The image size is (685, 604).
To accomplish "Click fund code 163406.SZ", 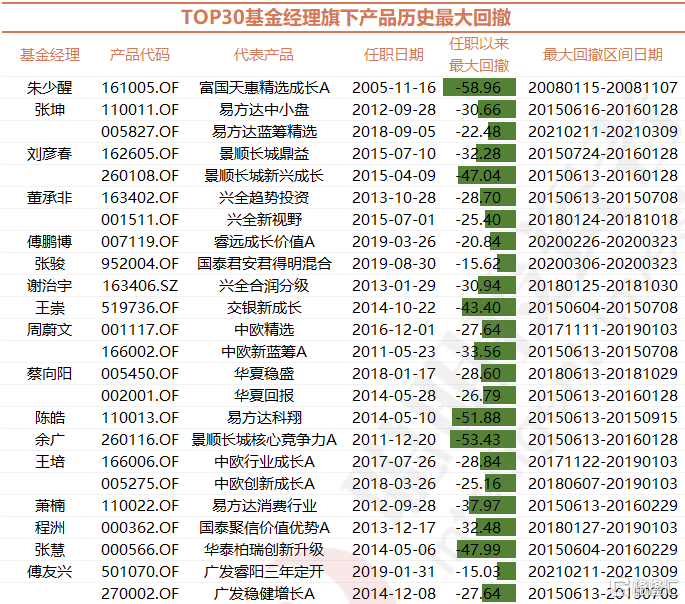I will coord(140,286).
